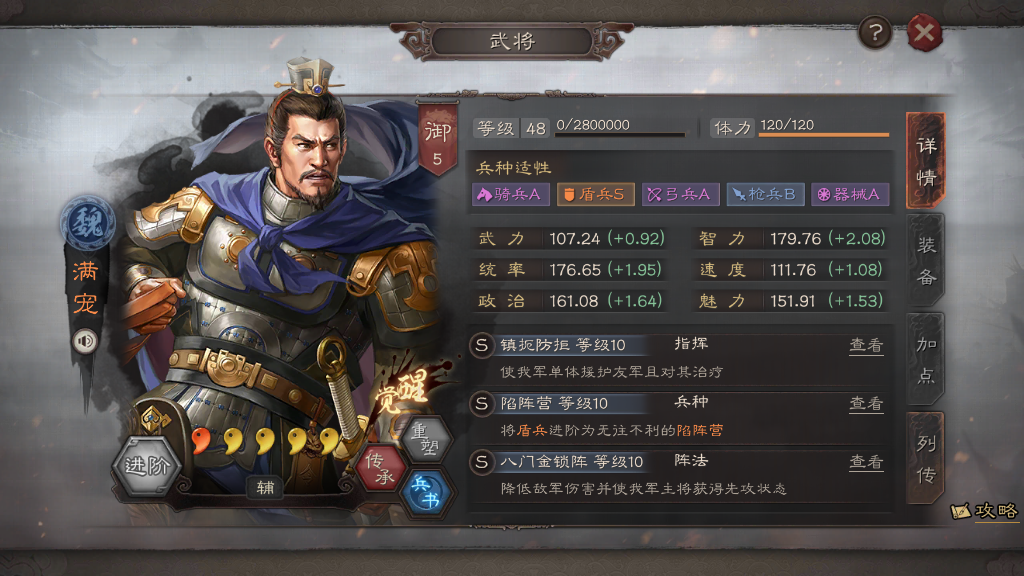Switch to the 装备 equipment tab
1024x576 pixels.
click(x=926, y=261)
